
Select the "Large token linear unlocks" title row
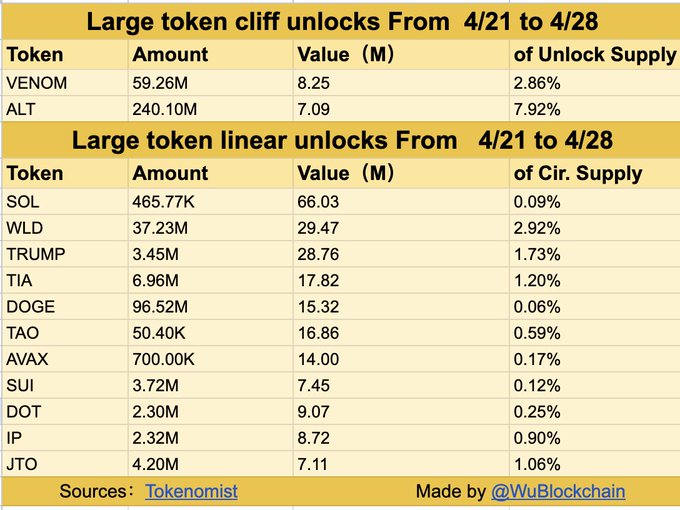pos(340,139)
